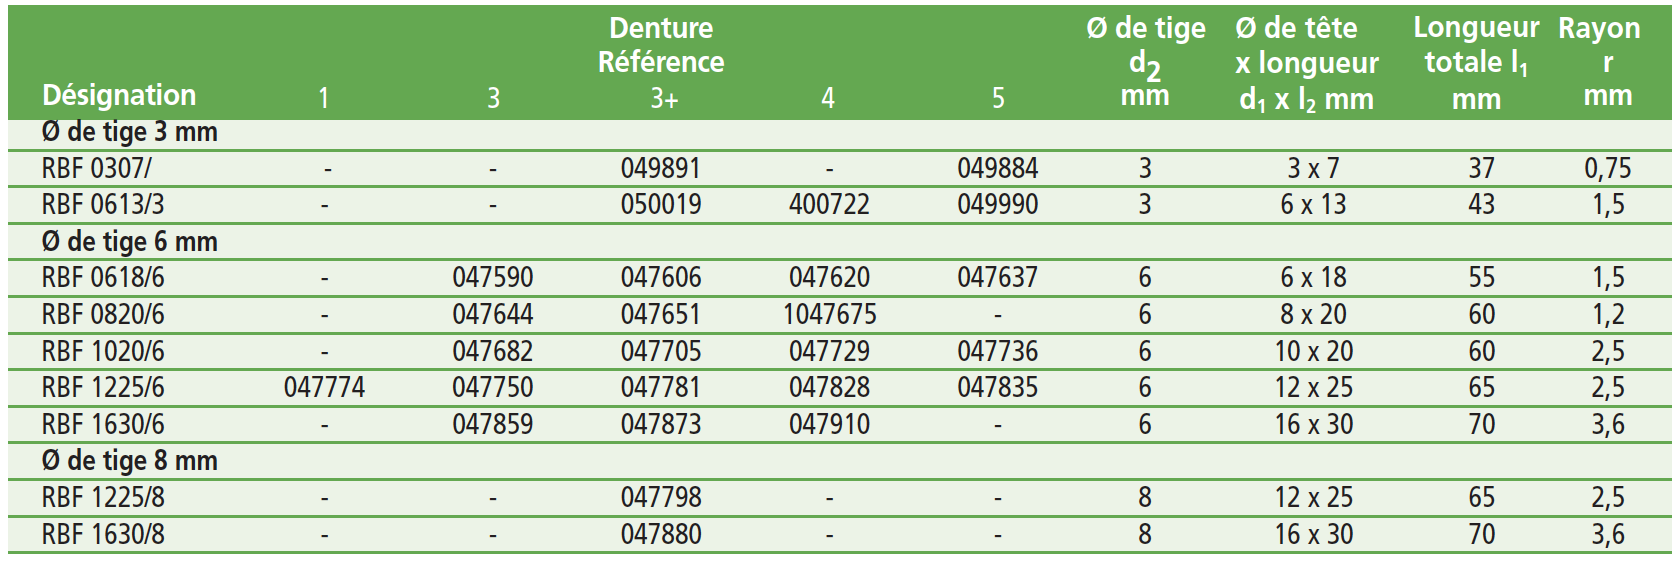Select the RBF 1225/6 row label
Screen dimensions: 1676x566
tap(103, 388)
